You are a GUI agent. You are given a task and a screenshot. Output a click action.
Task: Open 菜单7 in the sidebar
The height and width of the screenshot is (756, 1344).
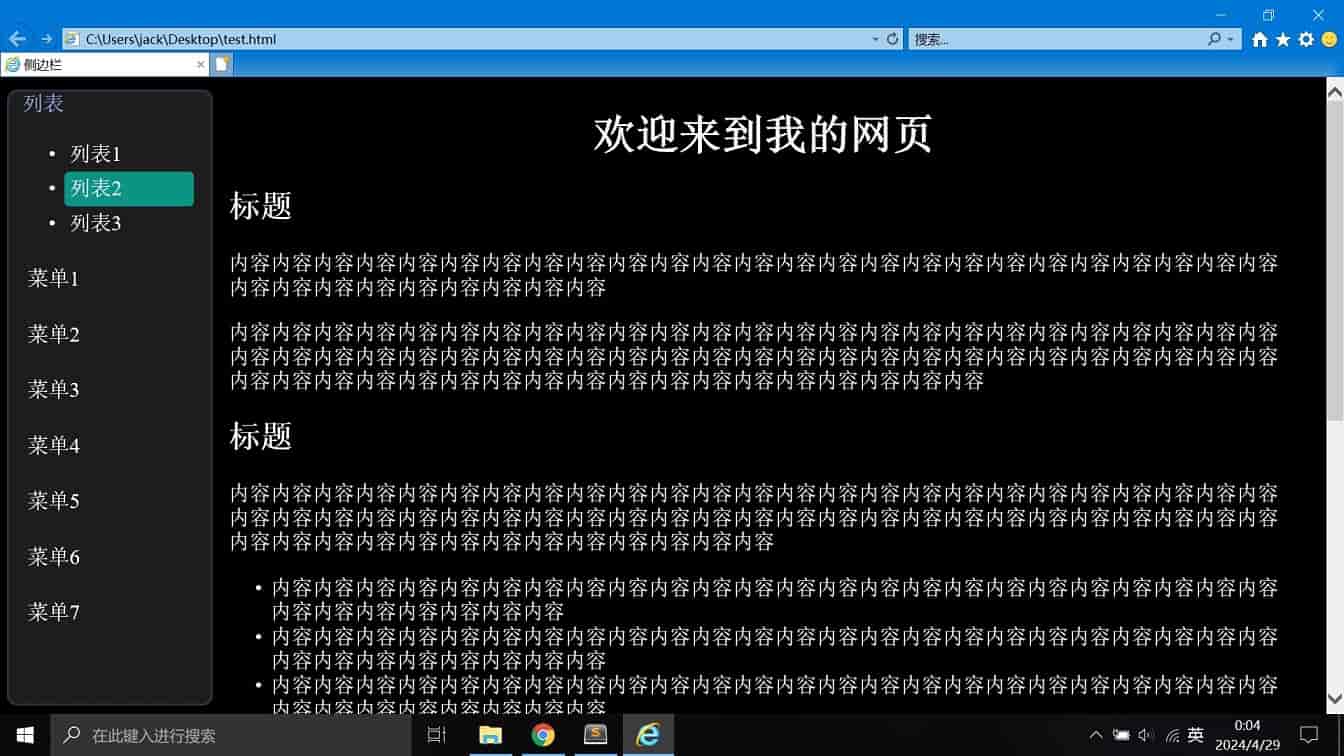pyautogui.click(x=54, y=612)
